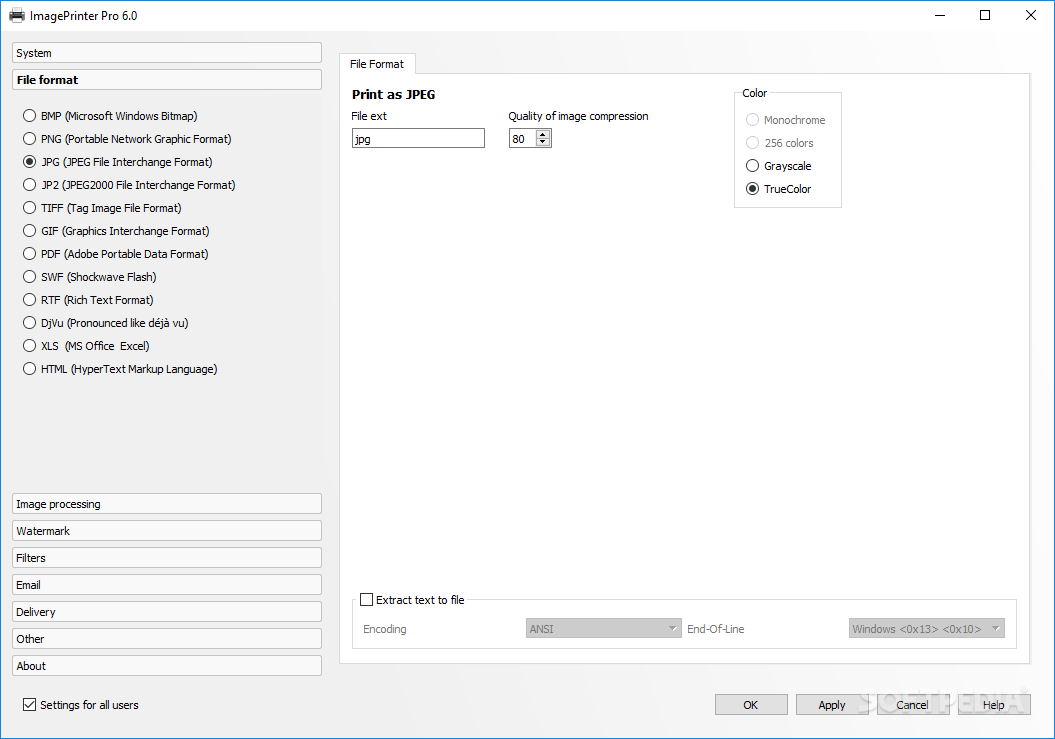The height and width of the screenshot is (739, 1055).
Task: Open the Other section
Action: click(167, 638)
